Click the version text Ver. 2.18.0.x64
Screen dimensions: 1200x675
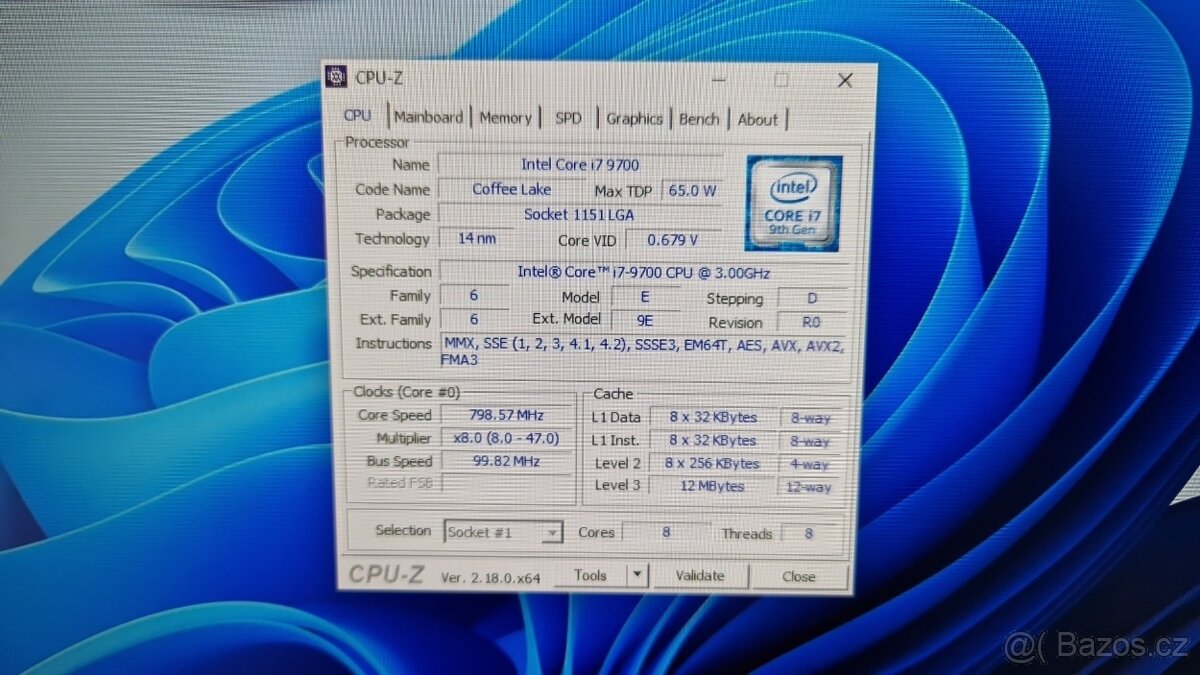tap(491, 578)
